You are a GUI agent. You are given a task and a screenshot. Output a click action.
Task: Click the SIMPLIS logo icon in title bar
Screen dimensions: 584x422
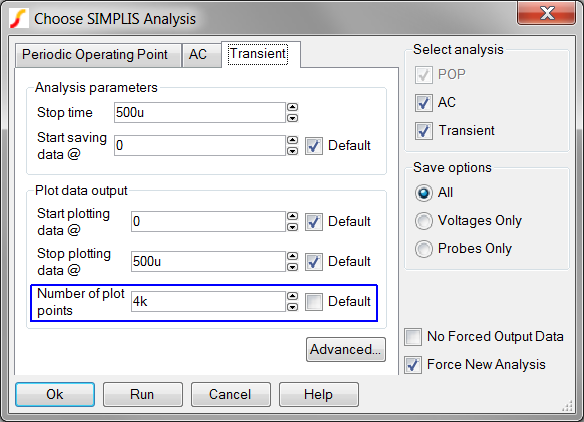point(19,18)
